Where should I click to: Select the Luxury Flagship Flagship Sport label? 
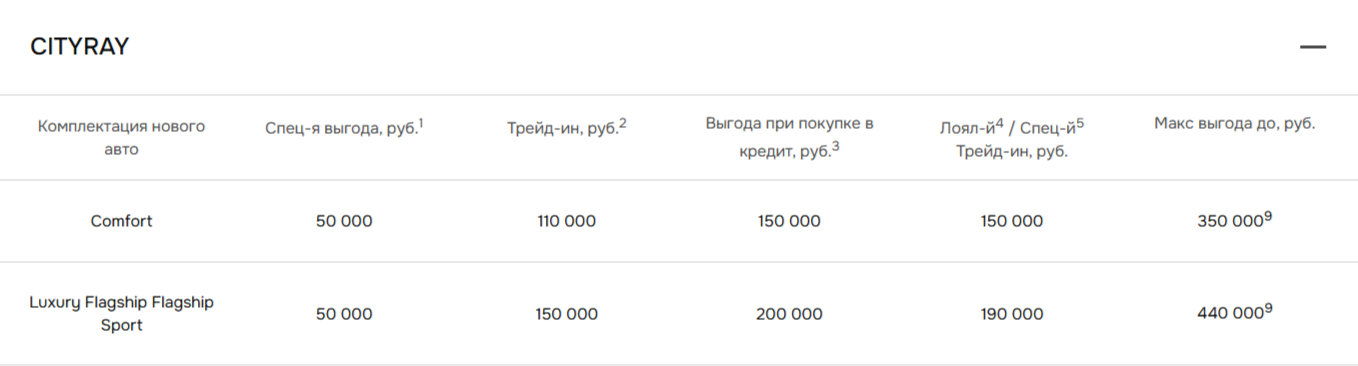121,313
